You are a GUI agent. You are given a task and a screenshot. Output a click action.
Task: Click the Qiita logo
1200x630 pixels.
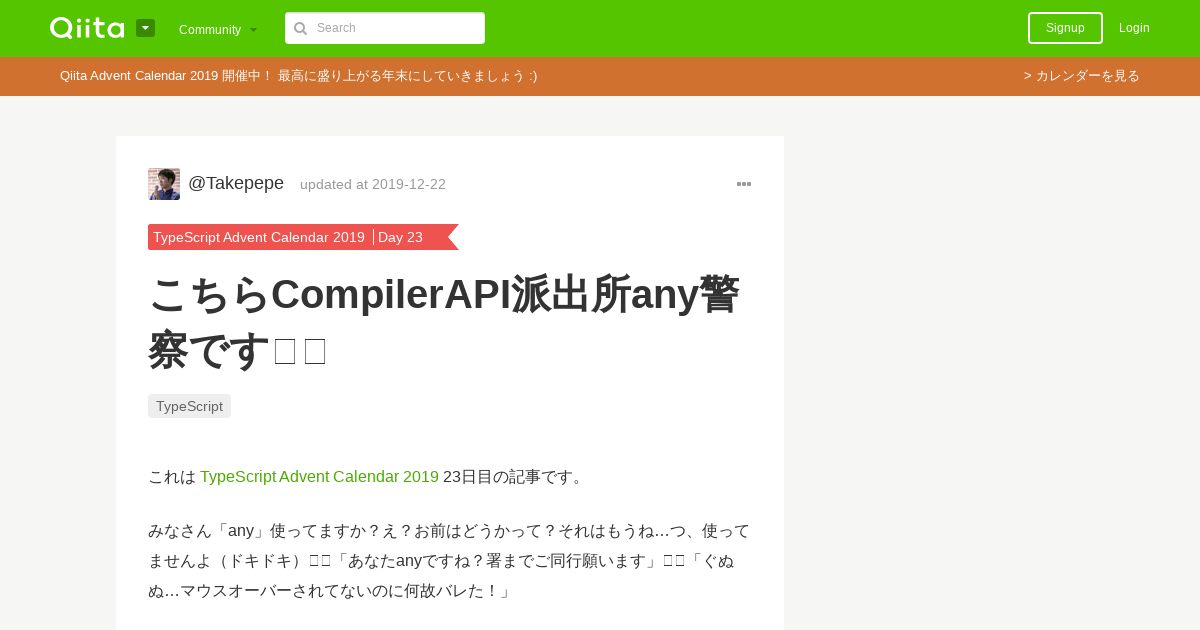coord(87,28)
